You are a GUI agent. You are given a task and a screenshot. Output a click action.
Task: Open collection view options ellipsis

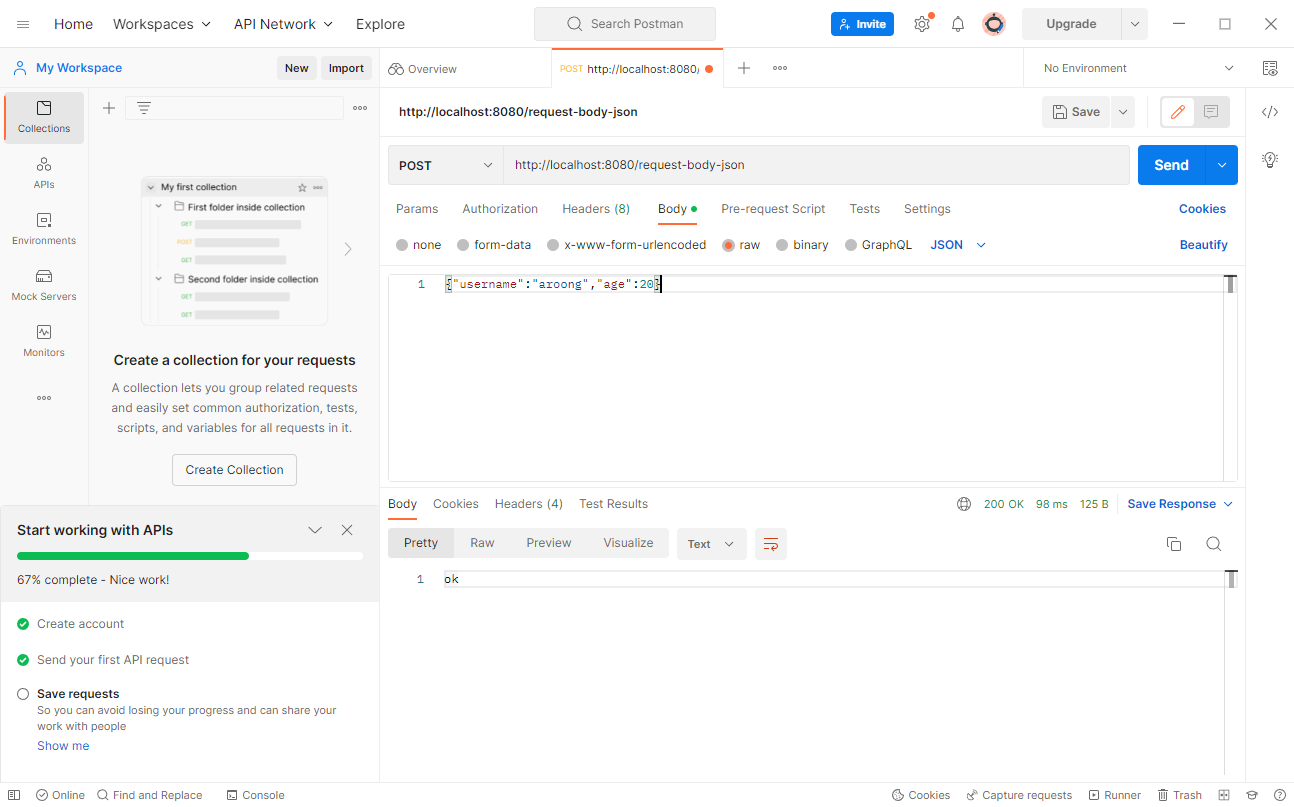(x=360, y=108)
